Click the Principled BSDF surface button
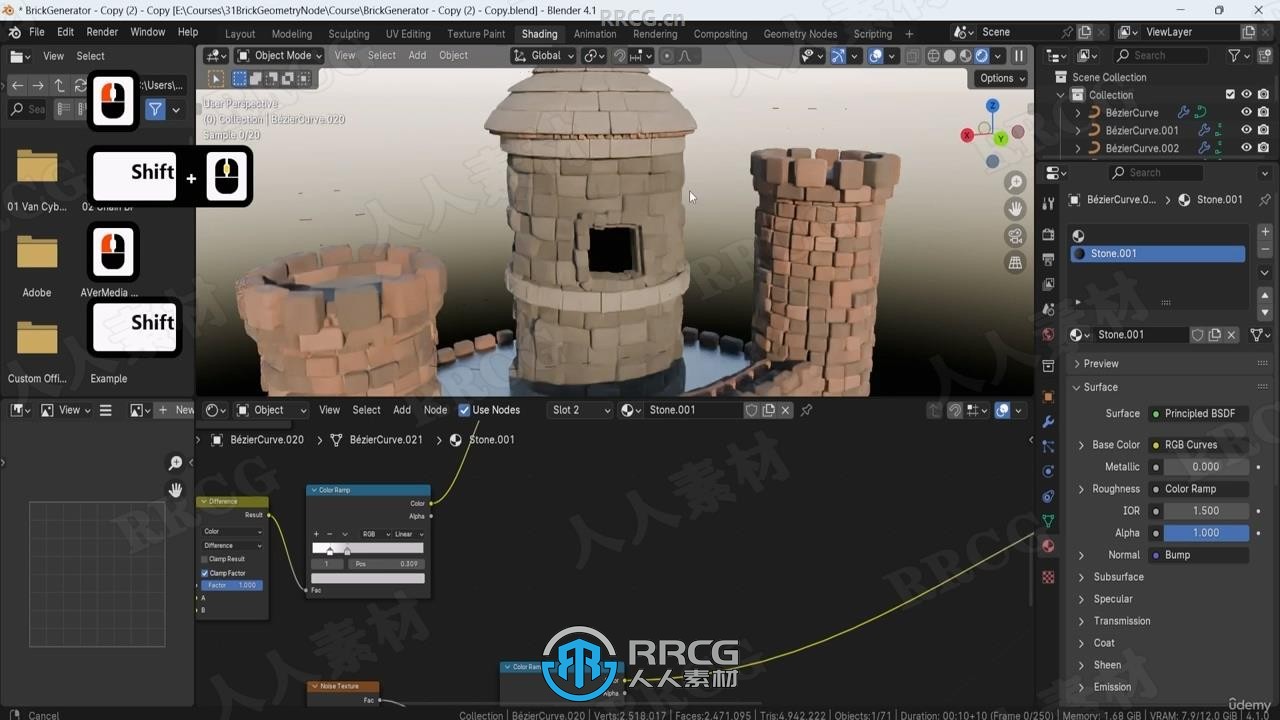Viewport: 1280px width, 720px height. pos(1198,413)
